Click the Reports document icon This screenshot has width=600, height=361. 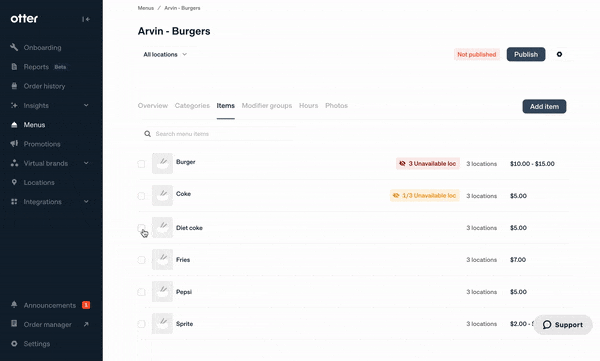click(14, 67)
